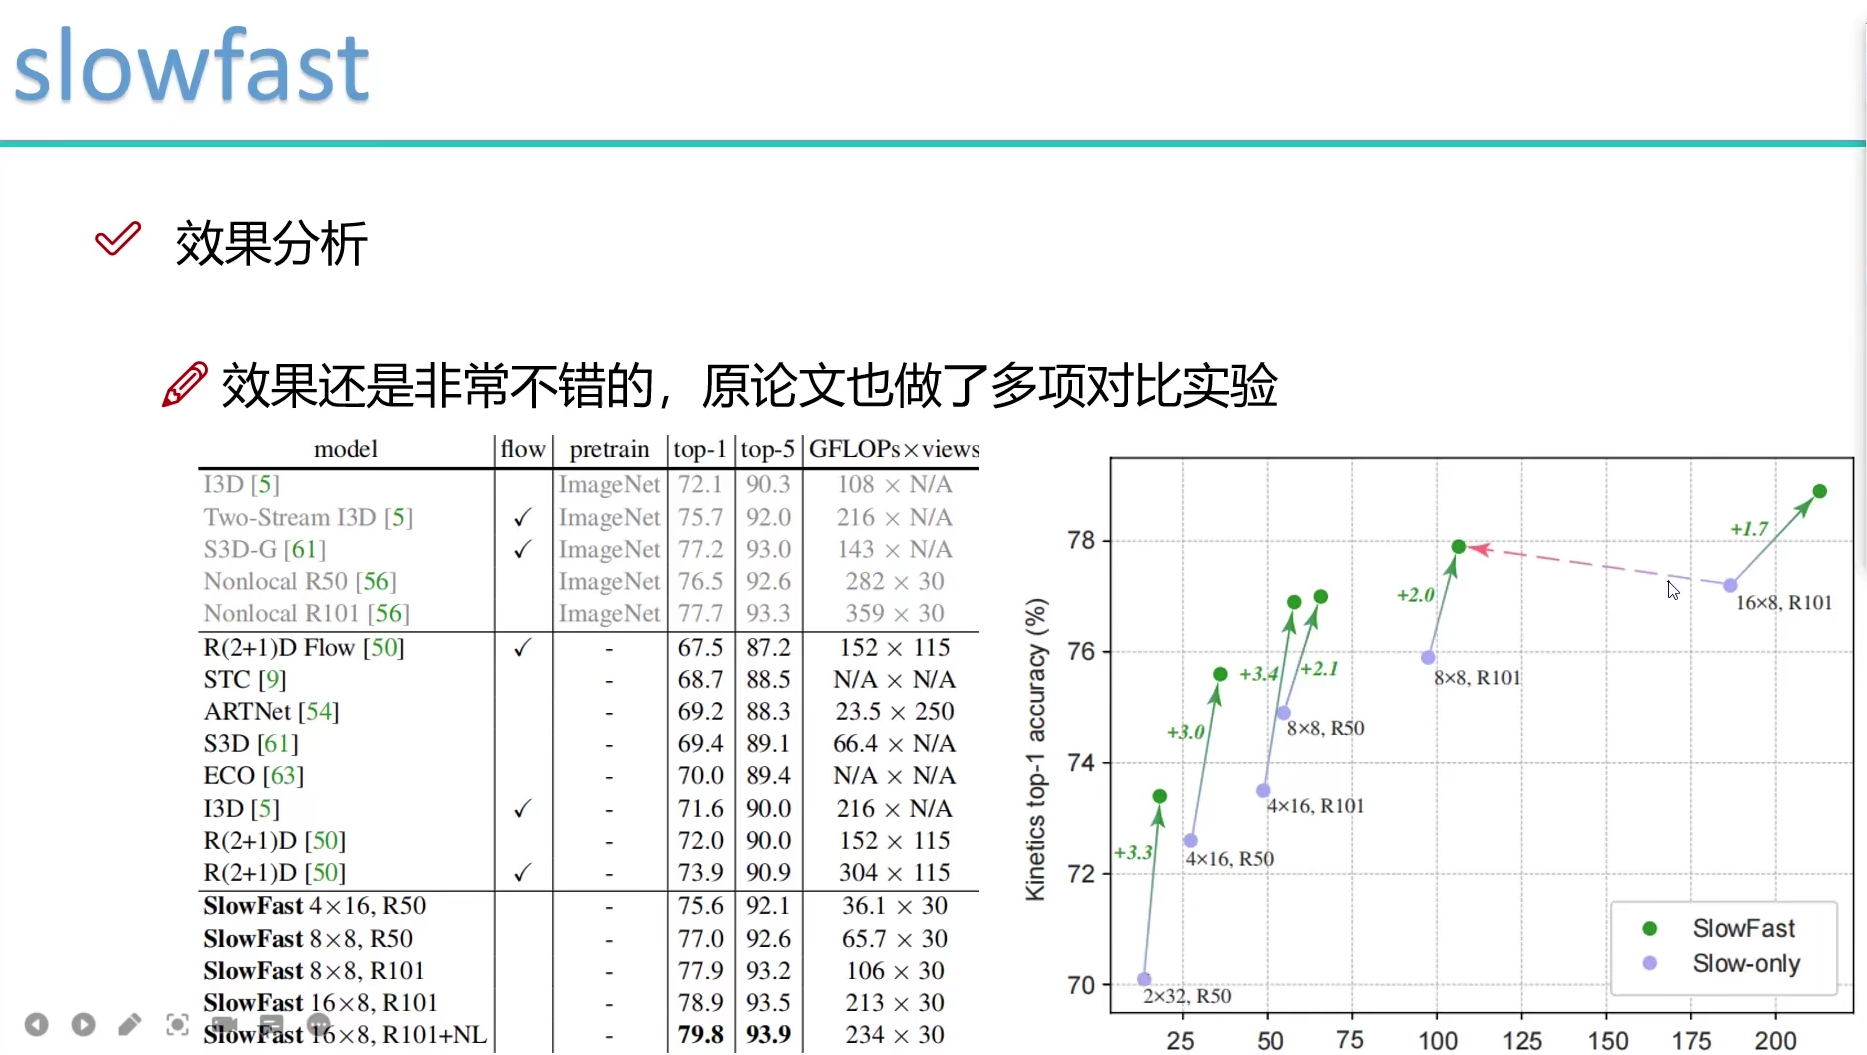Select the 16×8, R101 data point on chart
Screen dimensions: 1867x1055
pos(1731,585)
